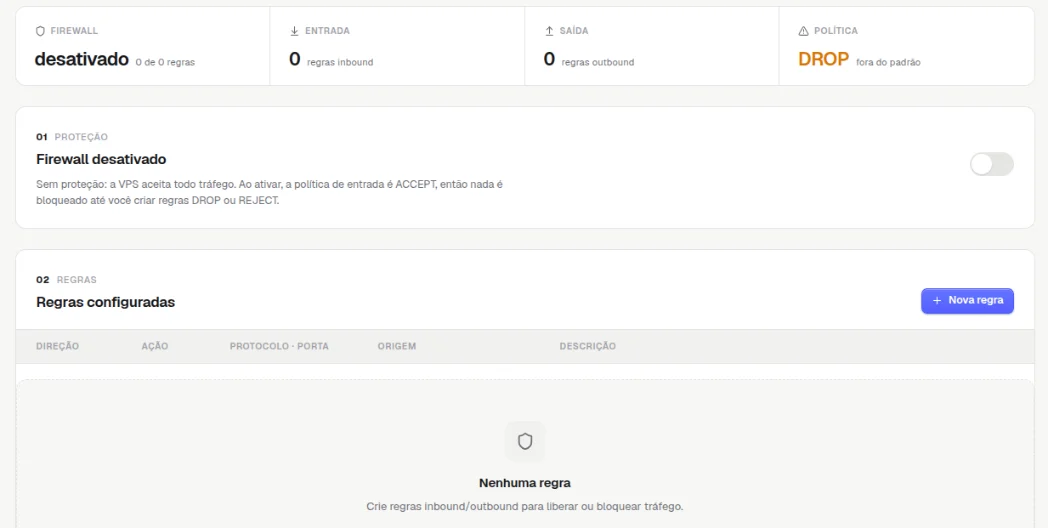The width and height of the screenshot is (1048, 528).
Task: Click the 'Regras configuradas' heading
Action: (x=106, y=302)
